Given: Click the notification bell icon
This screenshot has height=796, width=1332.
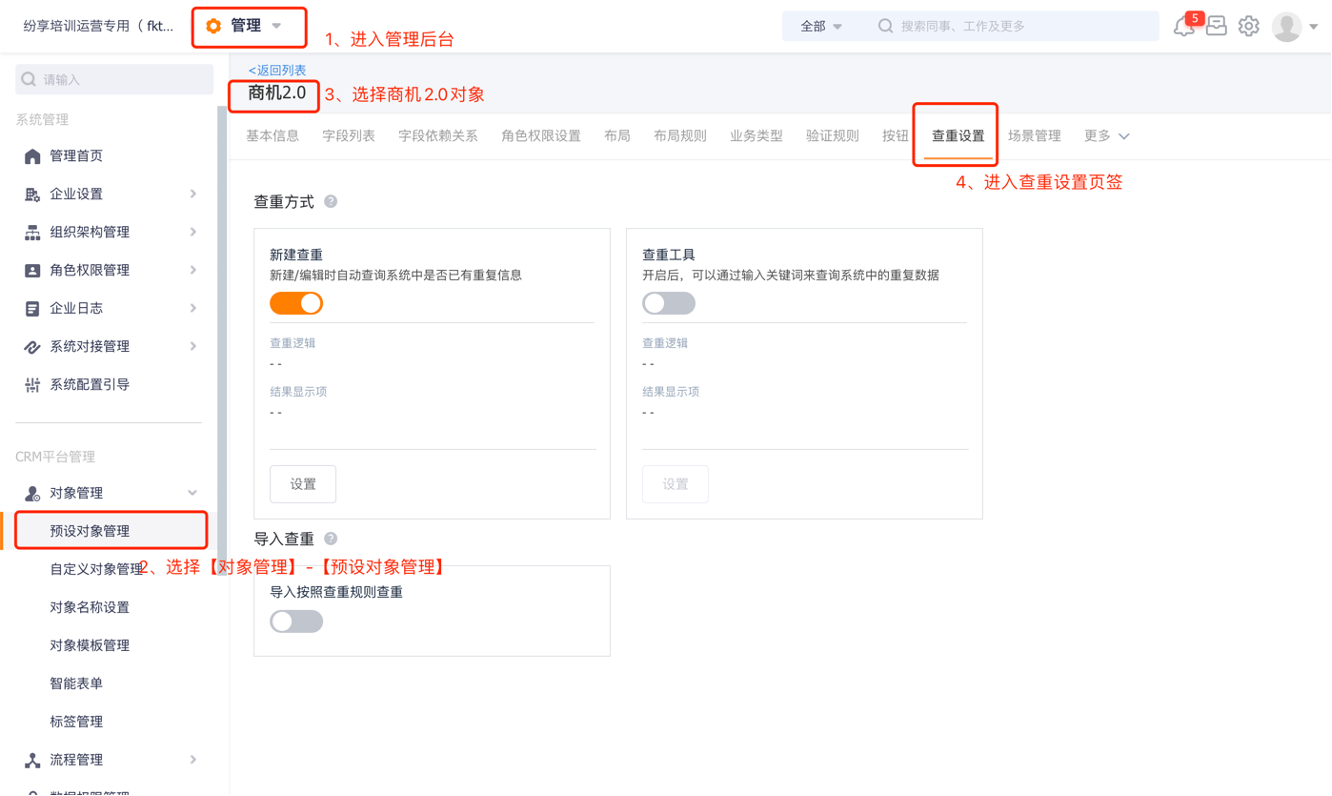Looking at the screenshot, I should (1184, 27).
